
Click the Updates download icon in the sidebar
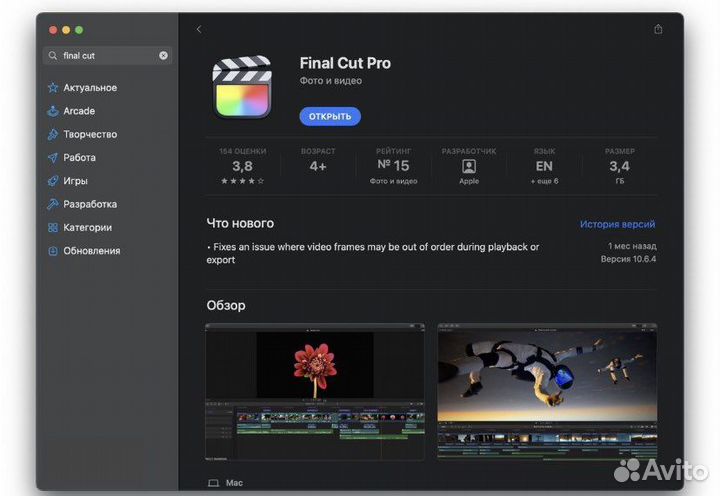53,251
